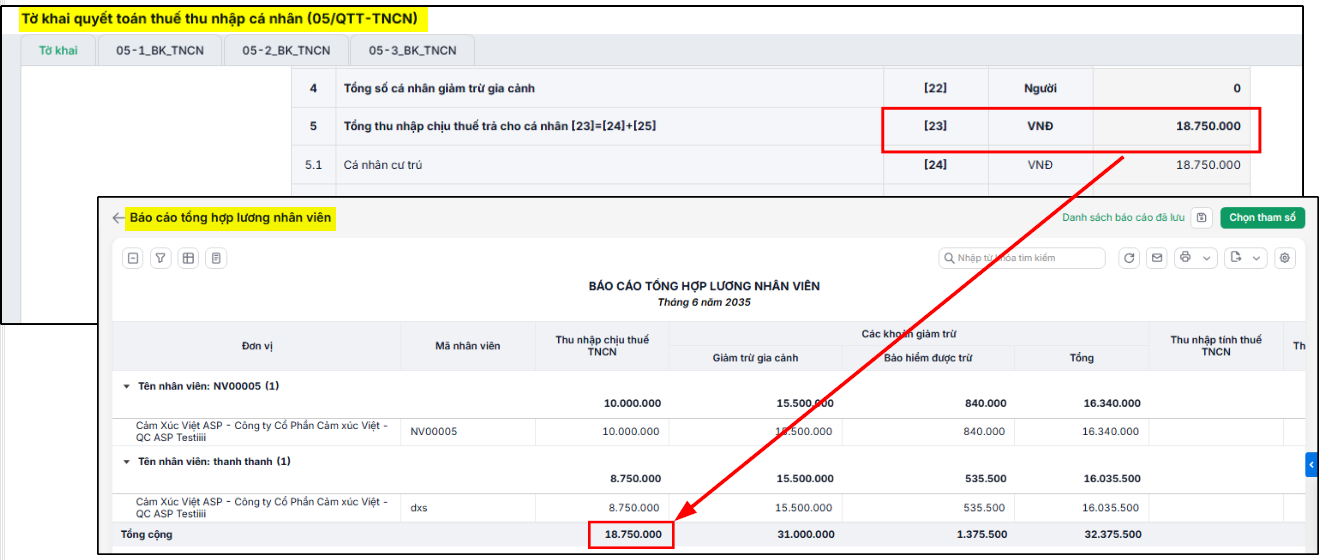The height and width of the screenshot is (560, 1321).
Task: Select the NV00005 employee code cell
Action: pyautogui.click(x=468, y=432)
